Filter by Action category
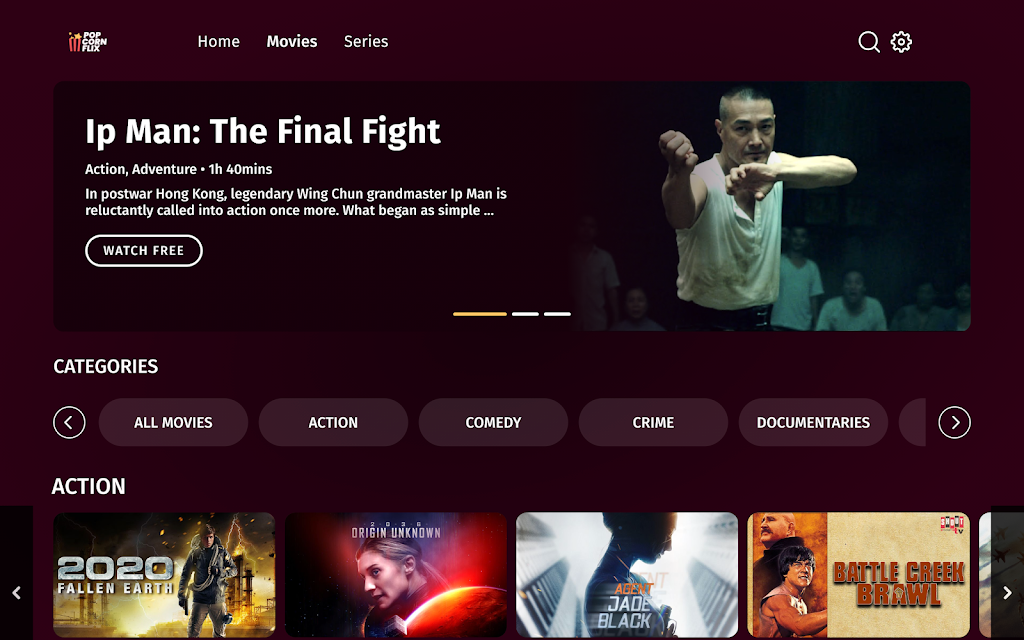1024x640 pixels. pos(333,423)
